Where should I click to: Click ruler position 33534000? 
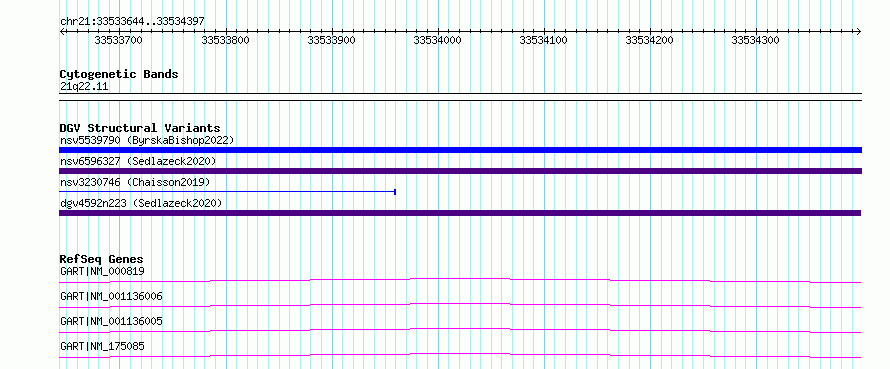(438, 40)
